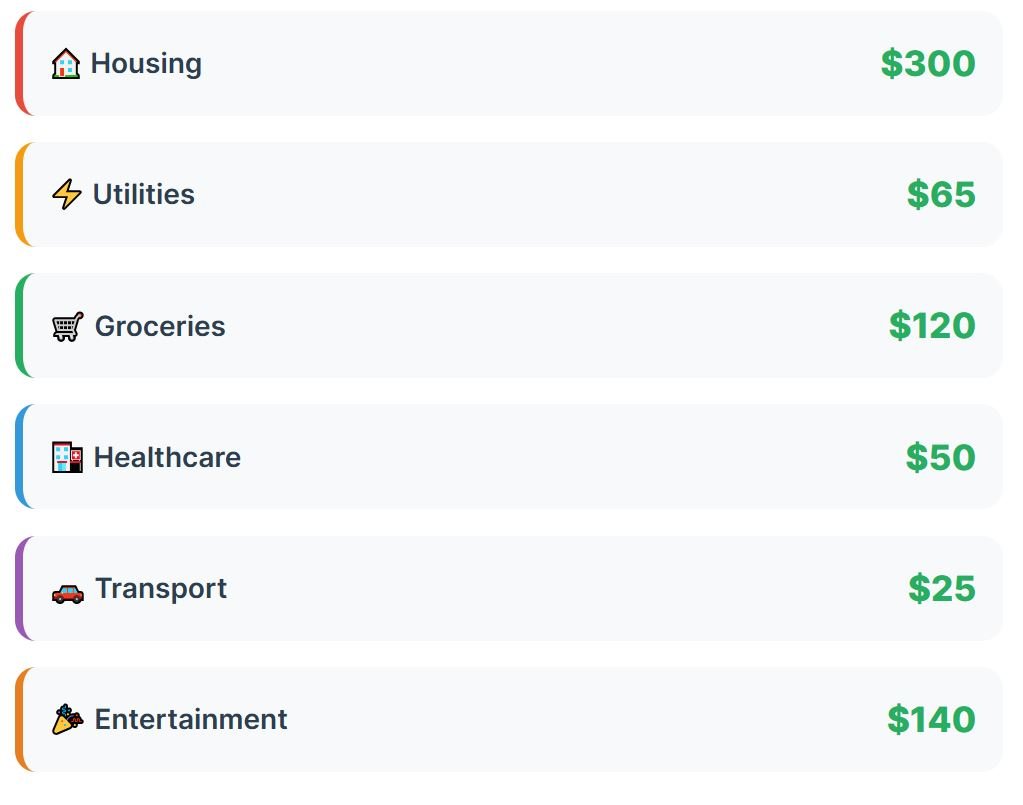Open the Groceries category label

[160, 326]
